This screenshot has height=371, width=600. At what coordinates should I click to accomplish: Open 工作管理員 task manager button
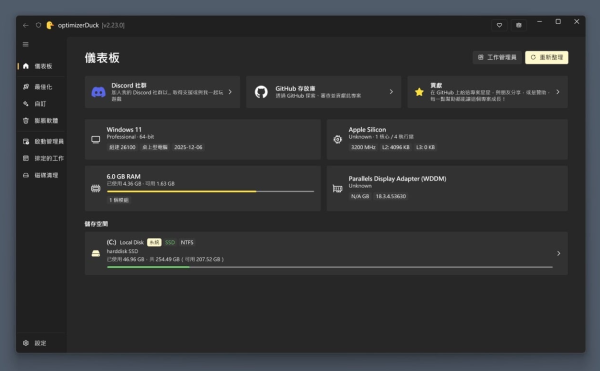pyautogui.click(x=497, y=57)
